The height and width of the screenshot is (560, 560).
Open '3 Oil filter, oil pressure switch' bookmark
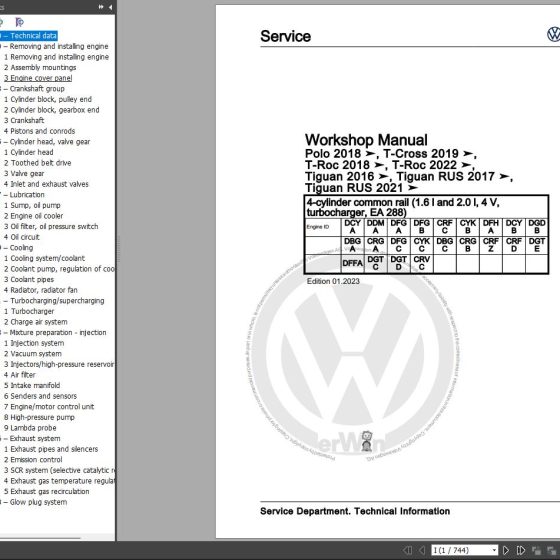tap(51, 226)
